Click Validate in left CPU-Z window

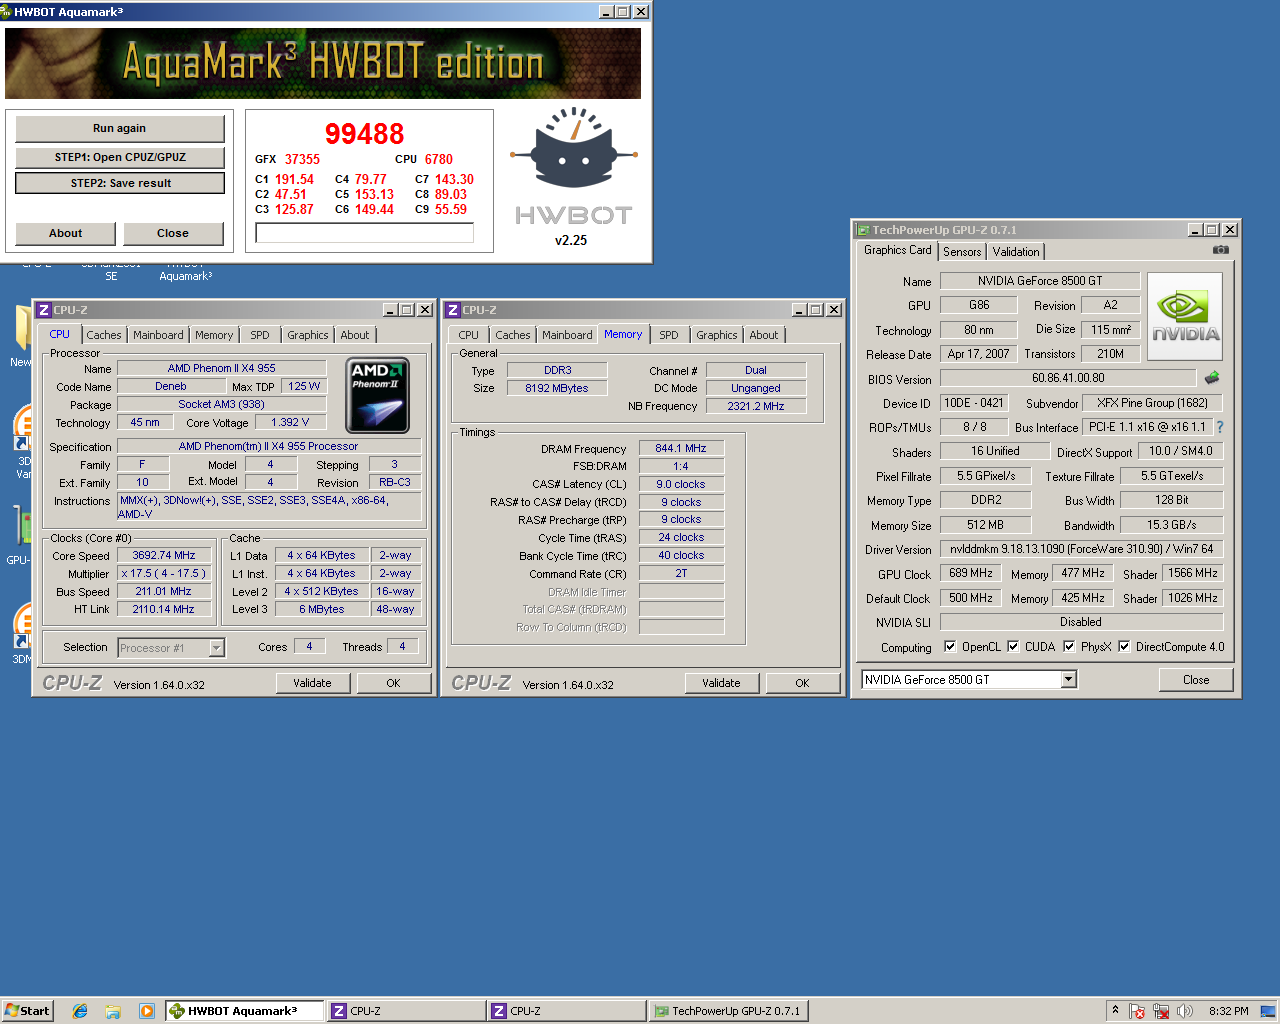coord(313,683)
